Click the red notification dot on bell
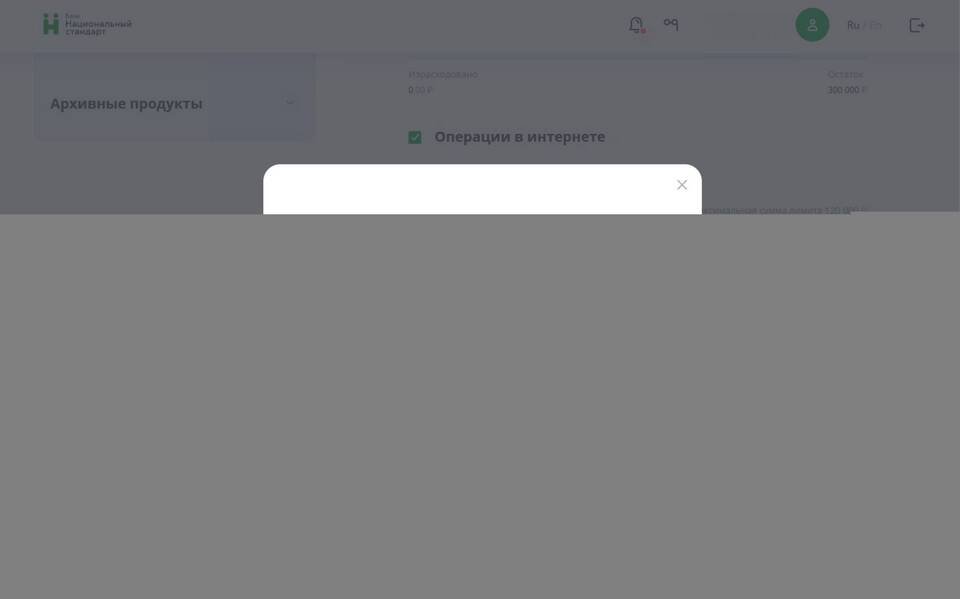The image size is (960, 599). pos(643,31)
